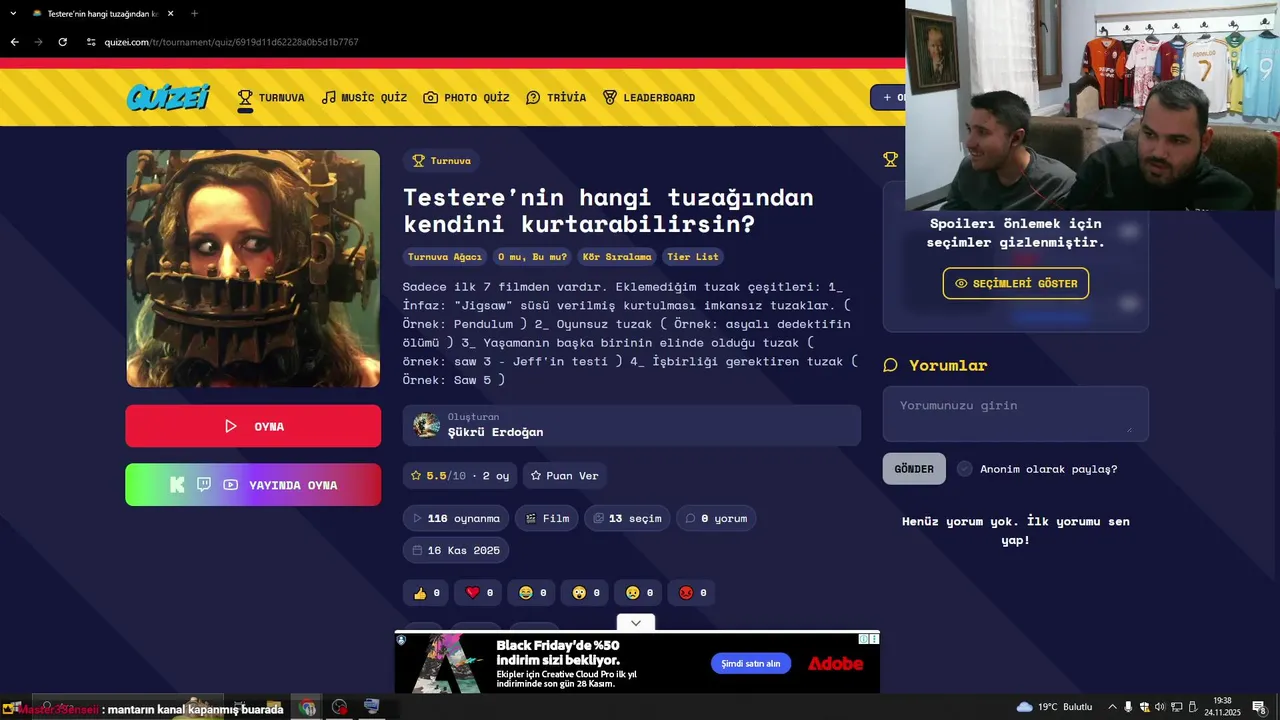The image size is (1280, 720).
Task: React with the sad emoji
Action: [x=639, y=593]
